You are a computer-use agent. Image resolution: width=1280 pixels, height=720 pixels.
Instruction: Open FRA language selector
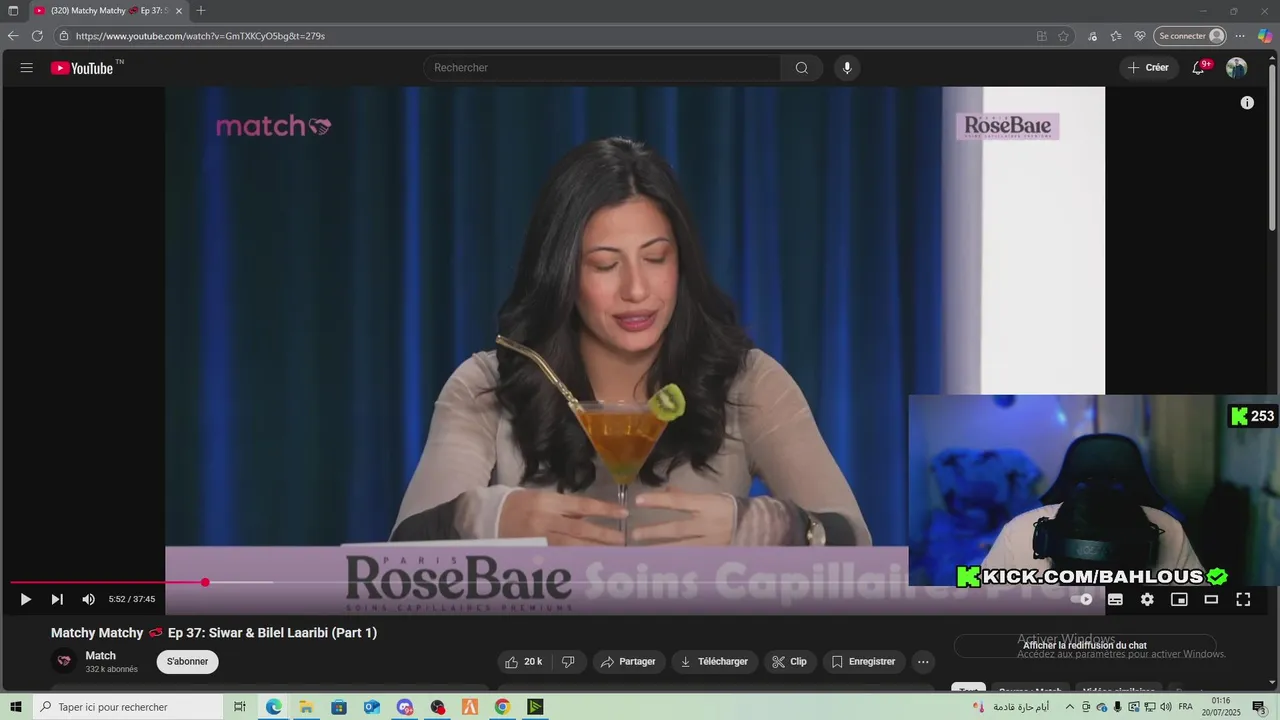[1186, 707]
